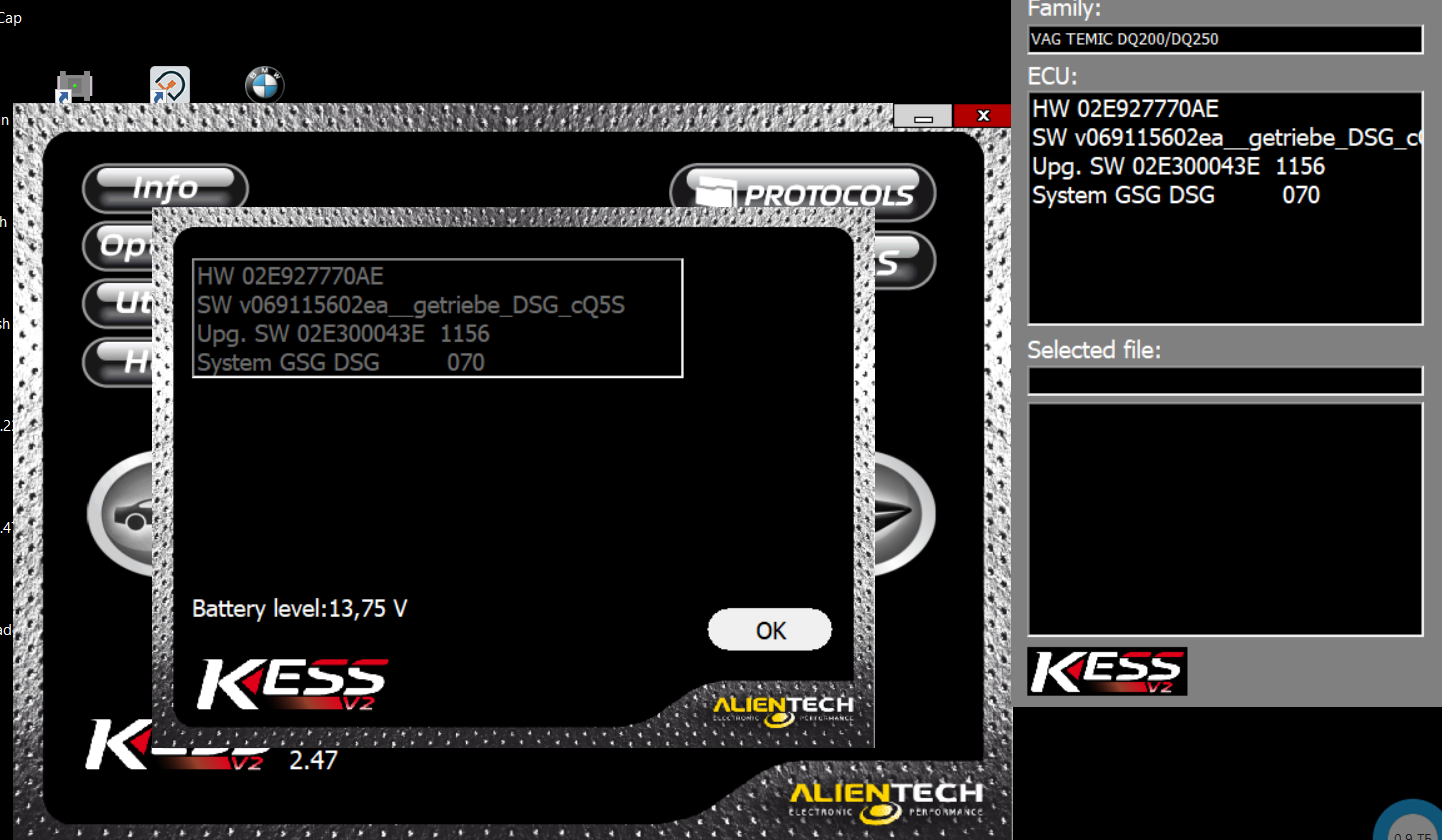The height and width of the screenshot is (840, 1442).
Task: Click OK to dismiss the ECU info dialog
Action: point(769,630)
